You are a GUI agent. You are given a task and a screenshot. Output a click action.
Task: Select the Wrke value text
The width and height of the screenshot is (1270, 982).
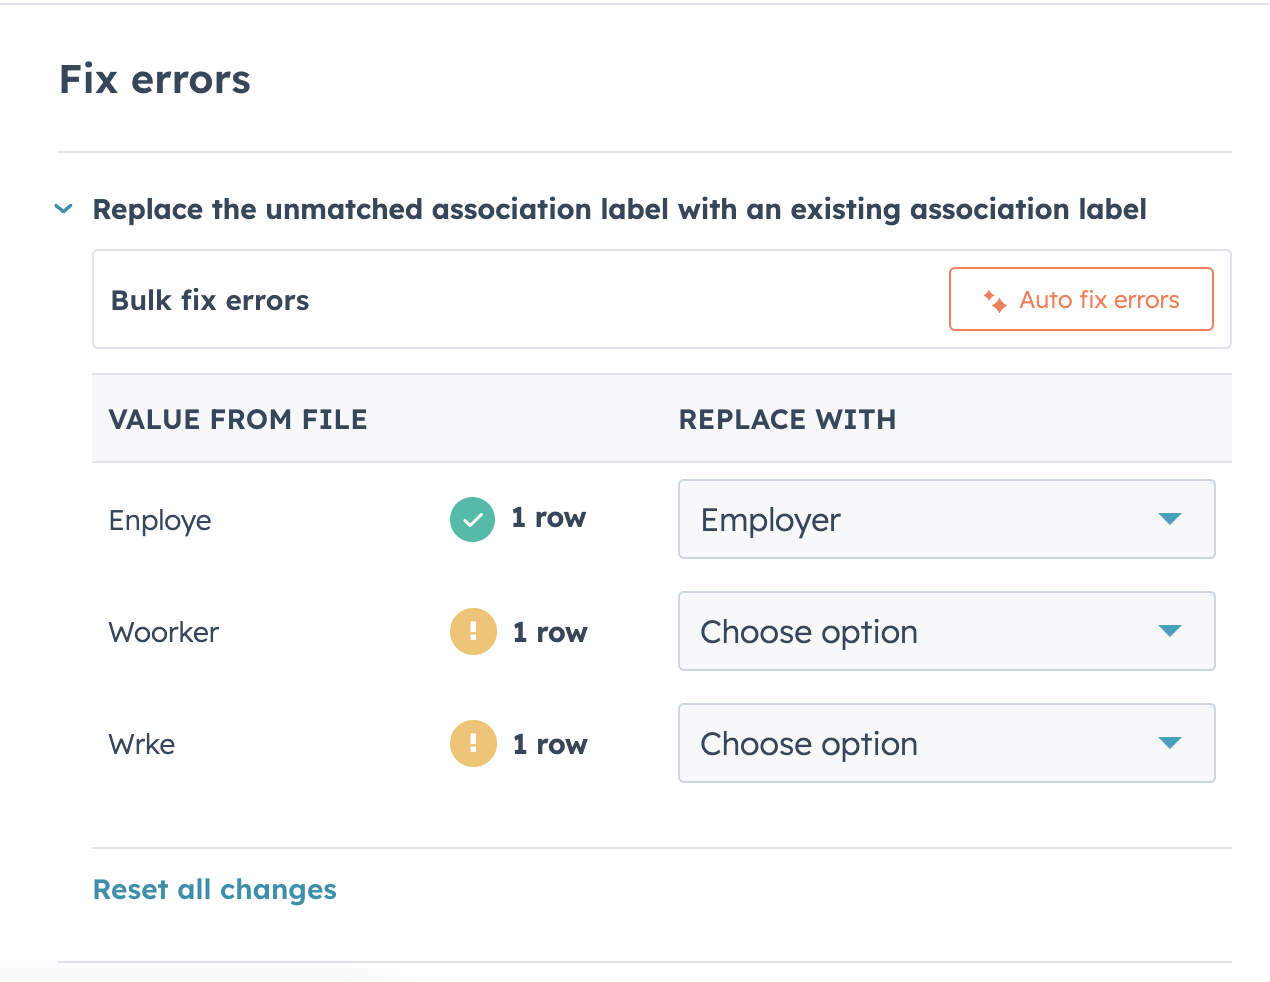point(142,744)
